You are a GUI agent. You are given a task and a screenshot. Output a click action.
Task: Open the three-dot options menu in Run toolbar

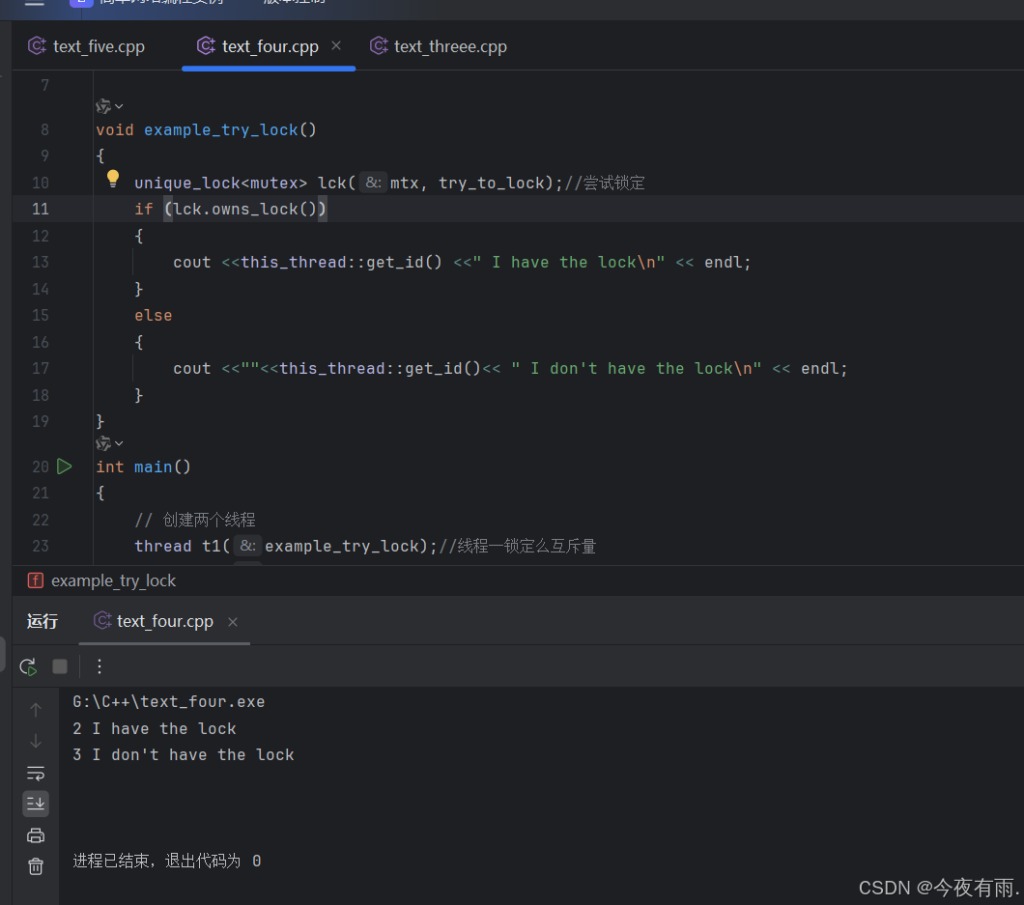[x=97, y=666]
